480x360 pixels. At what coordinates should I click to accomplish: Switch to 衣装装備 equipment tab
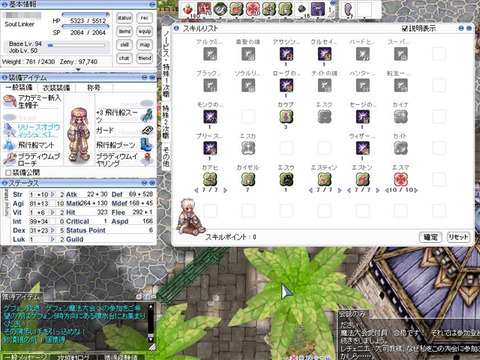point(56,88)
